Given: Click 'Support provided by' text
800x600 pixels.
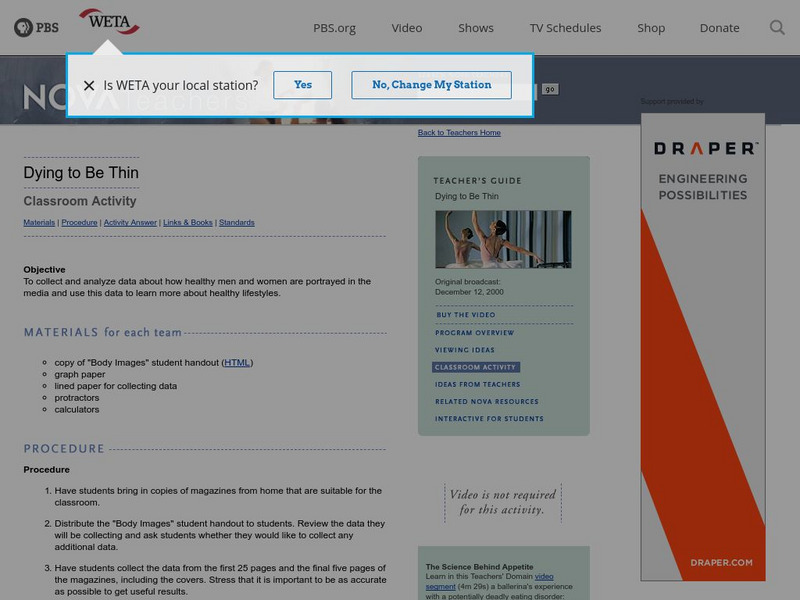Looking at the screenshot, I should tap(672, 102).
